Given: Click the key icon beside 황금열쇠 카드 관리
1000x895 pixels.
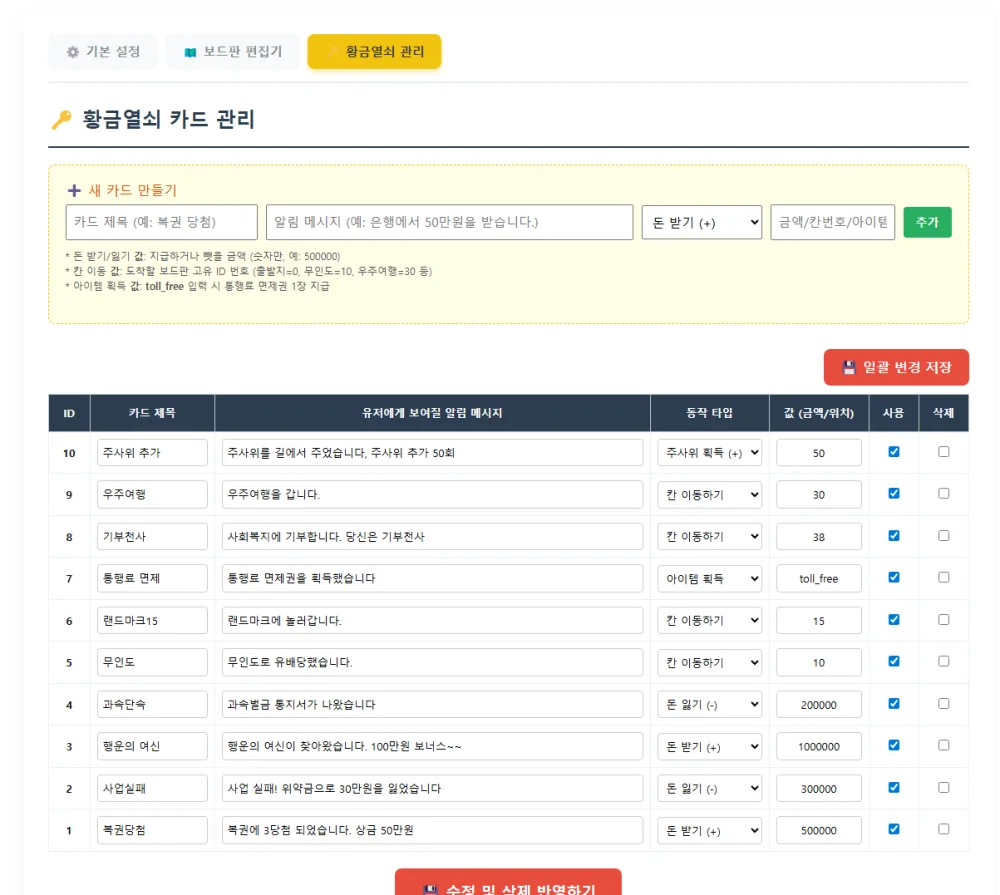Looking at the screenshot, I should coord(62,119).
